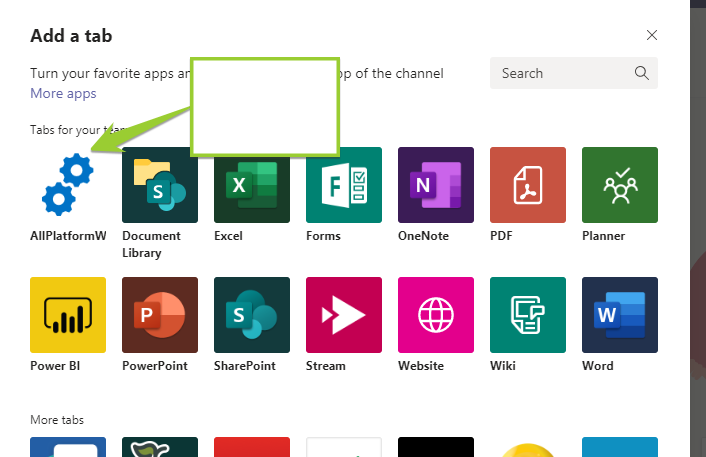Add a SharePoint tab

(252, 315)
